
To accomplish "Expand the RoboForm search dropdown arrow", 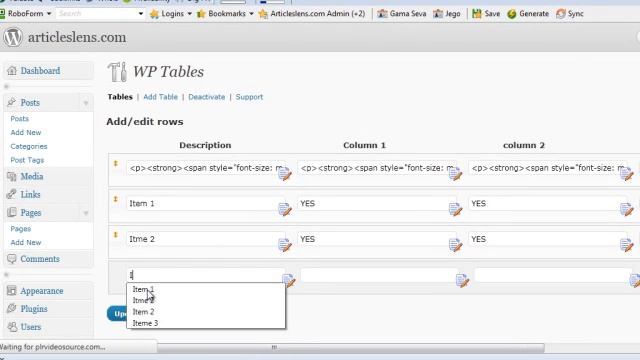I will pos(141,13).
